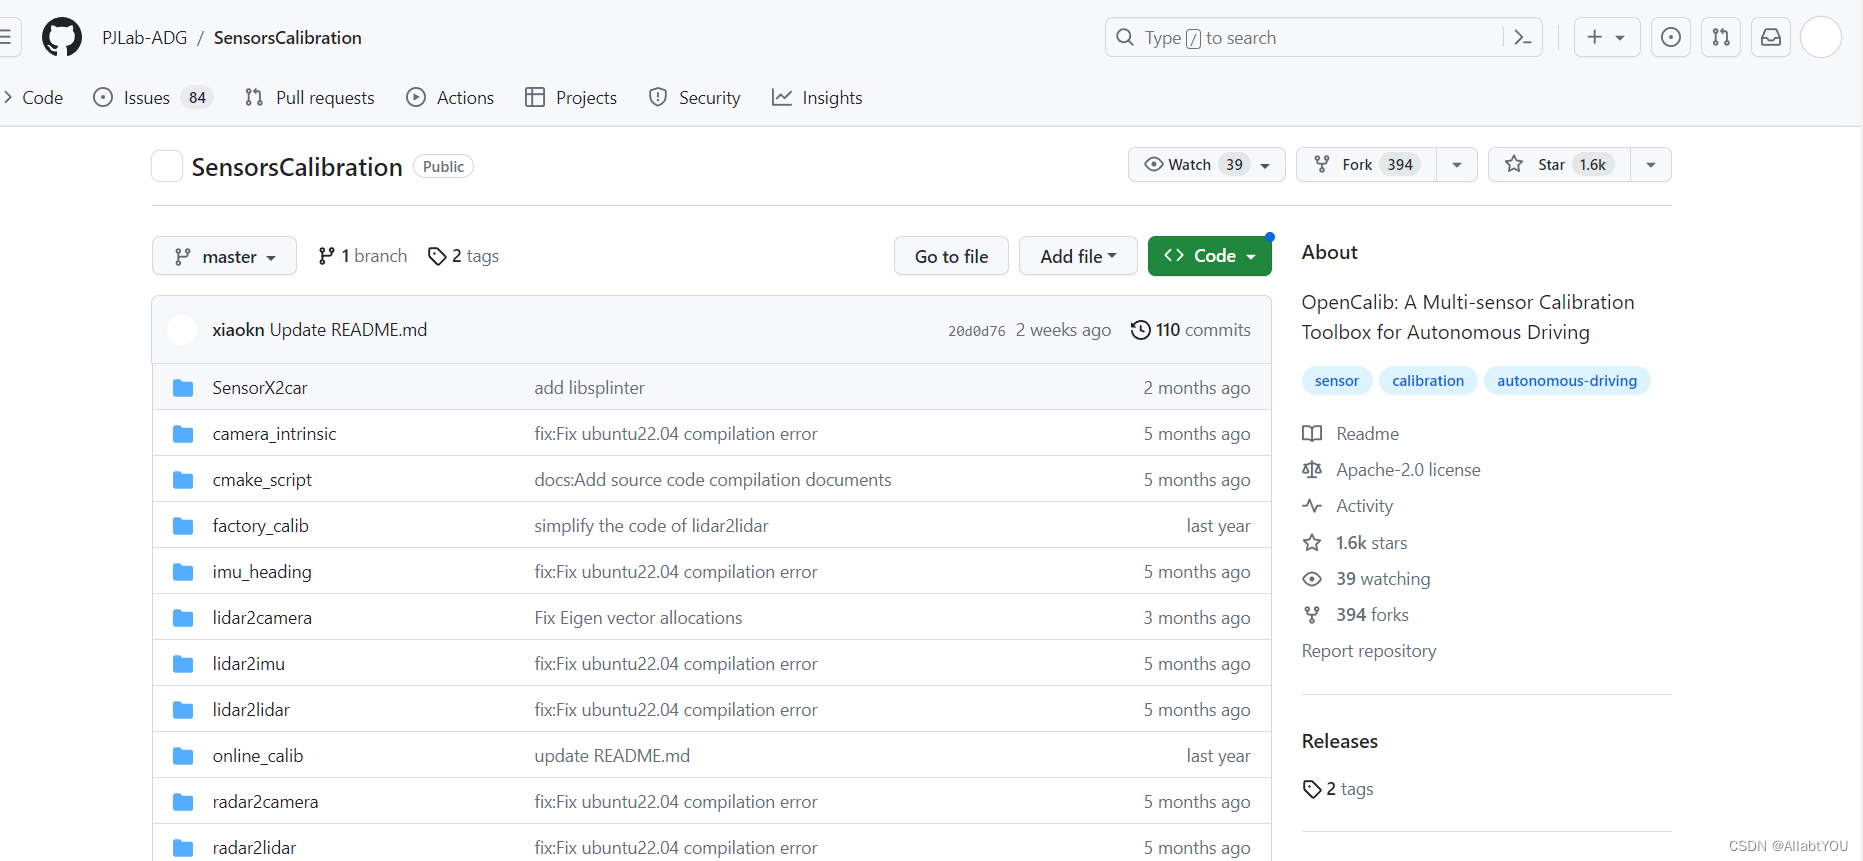Image resolution: width=1863 pixels, height=861 pixels.
Task: Click the camera_intrinsic folder icon
Action: [183, 434]
